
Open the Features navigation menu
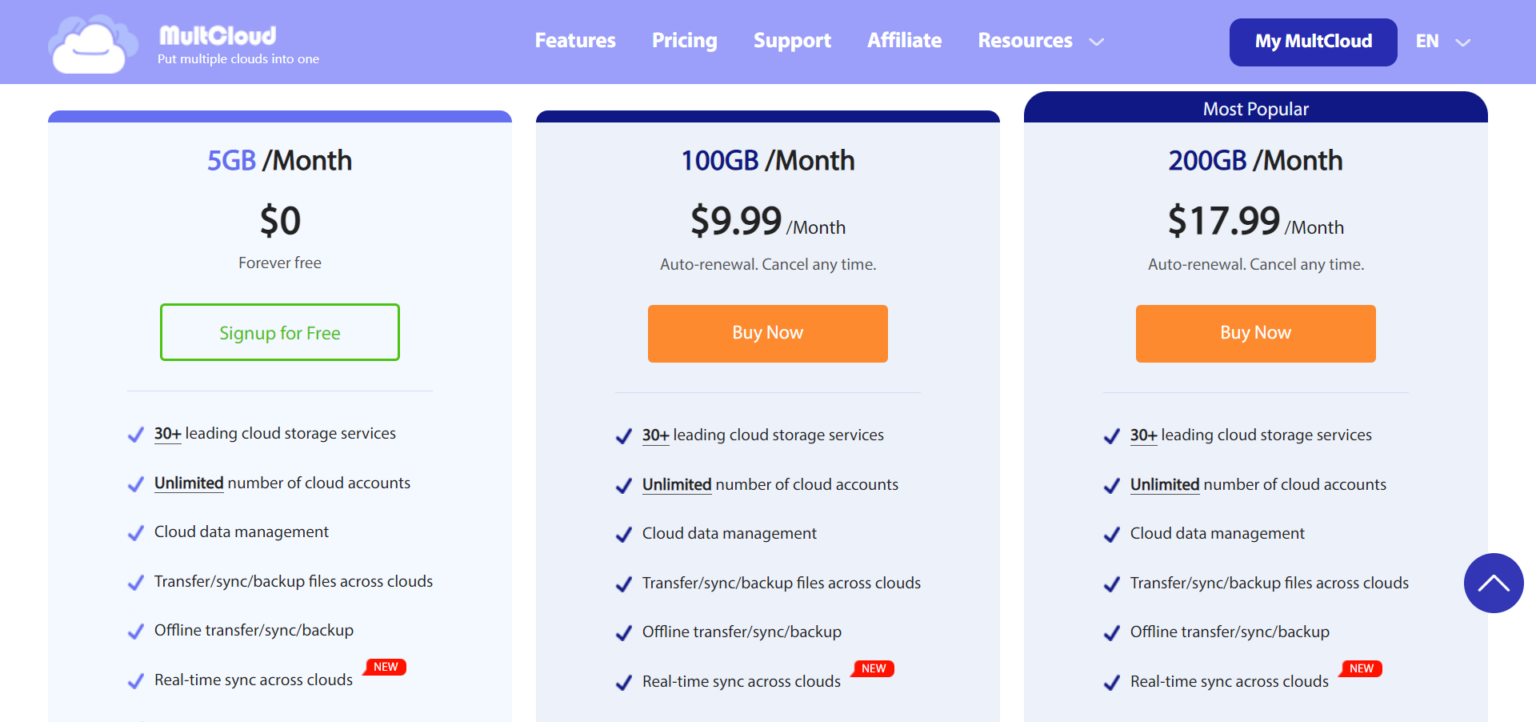[575, 41]
